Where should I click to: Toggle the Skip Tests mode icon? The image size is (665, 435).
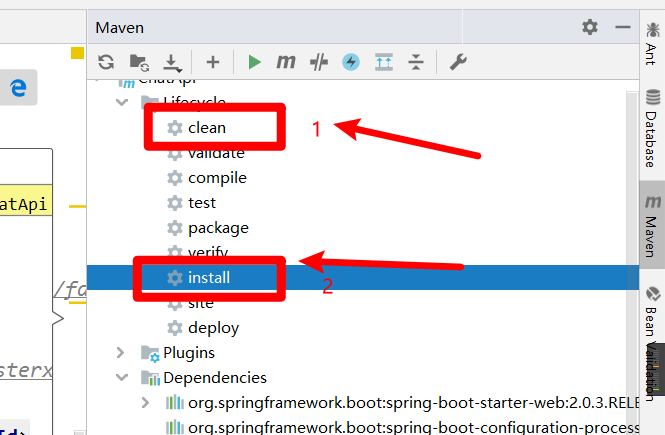click(319, 62)
